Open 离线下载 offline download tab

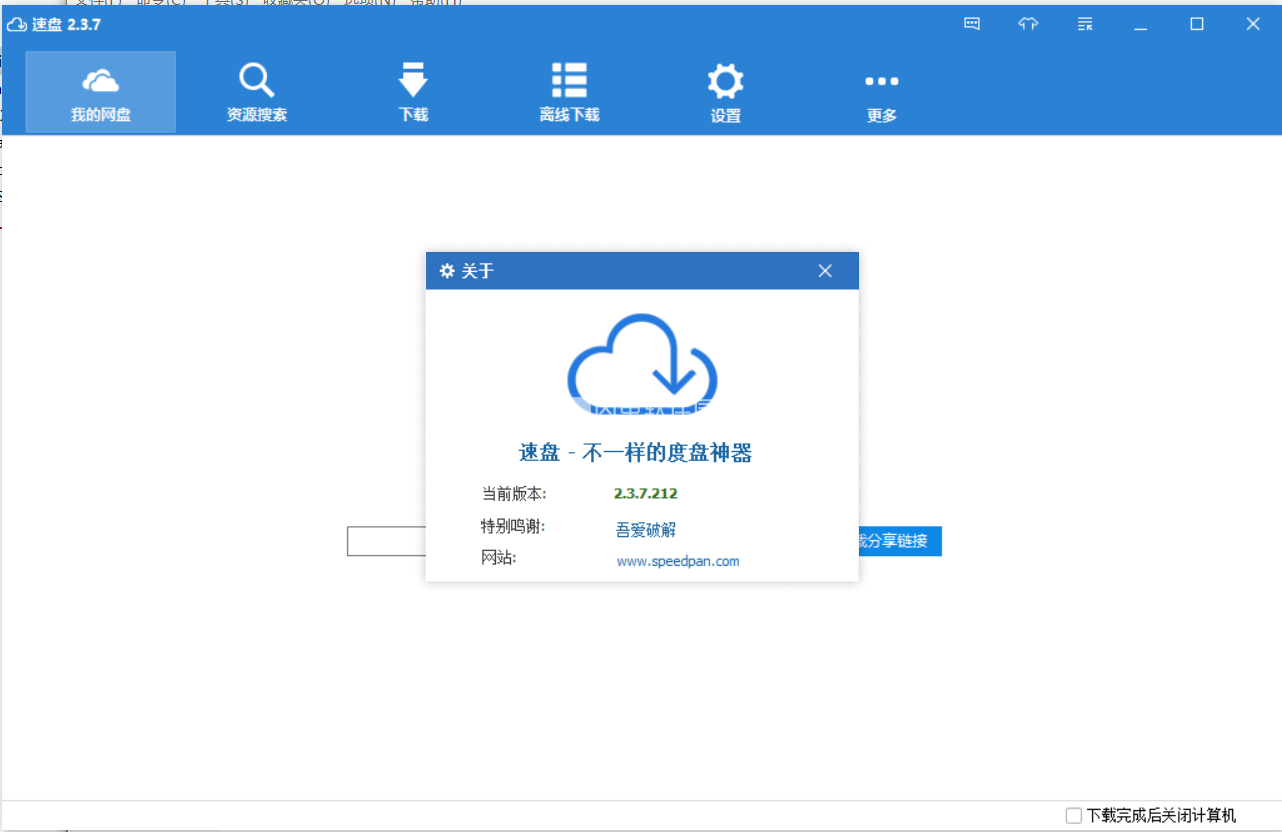pyautogui.click(x=569, y=92)
